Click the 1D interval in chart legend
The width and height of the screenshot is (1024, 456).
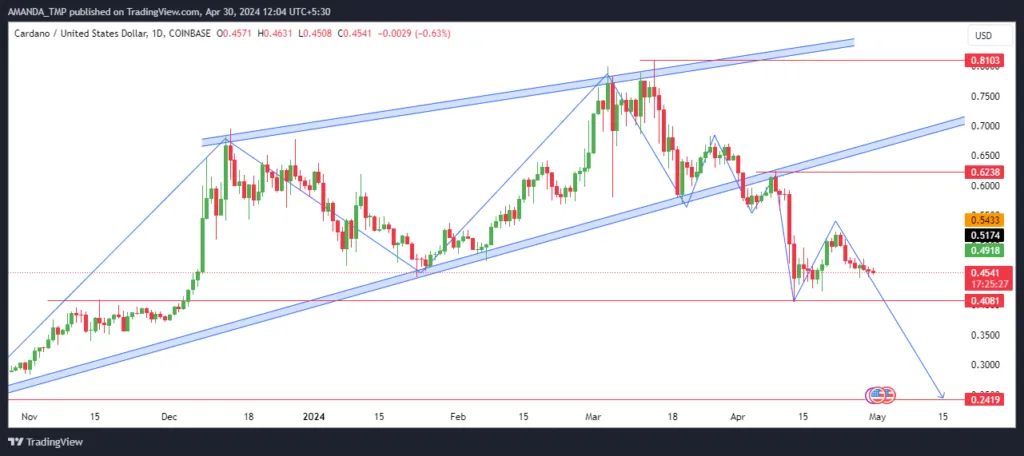[x=157, y=34]
